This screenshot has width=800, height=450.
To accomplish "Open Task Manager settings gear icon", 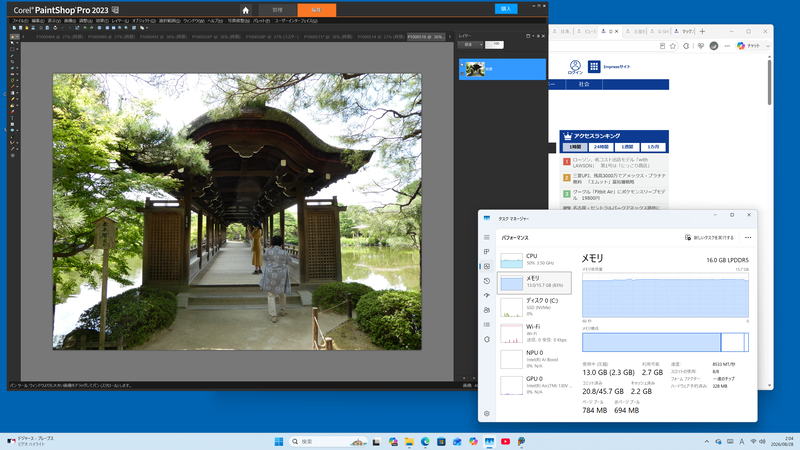I will point(487,413).
